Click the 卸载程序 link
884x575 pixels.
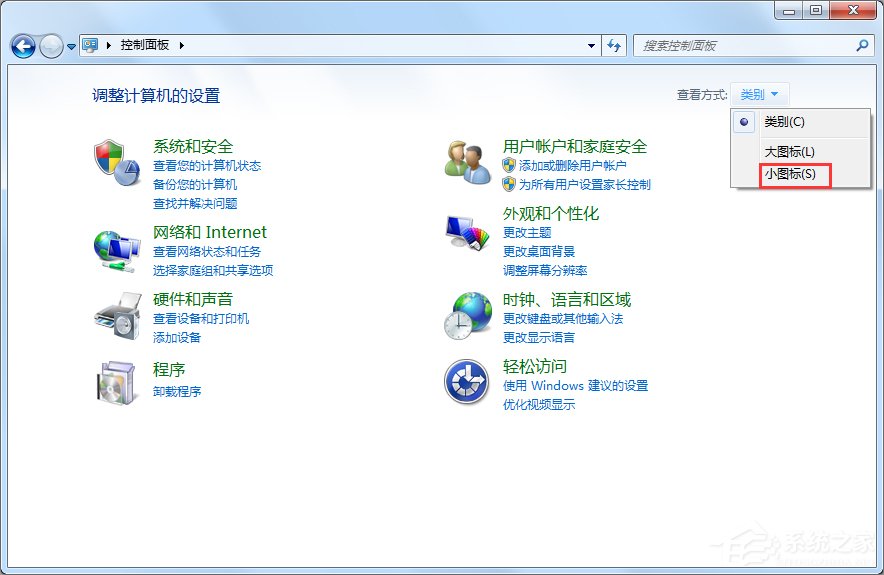pos(177,392)
